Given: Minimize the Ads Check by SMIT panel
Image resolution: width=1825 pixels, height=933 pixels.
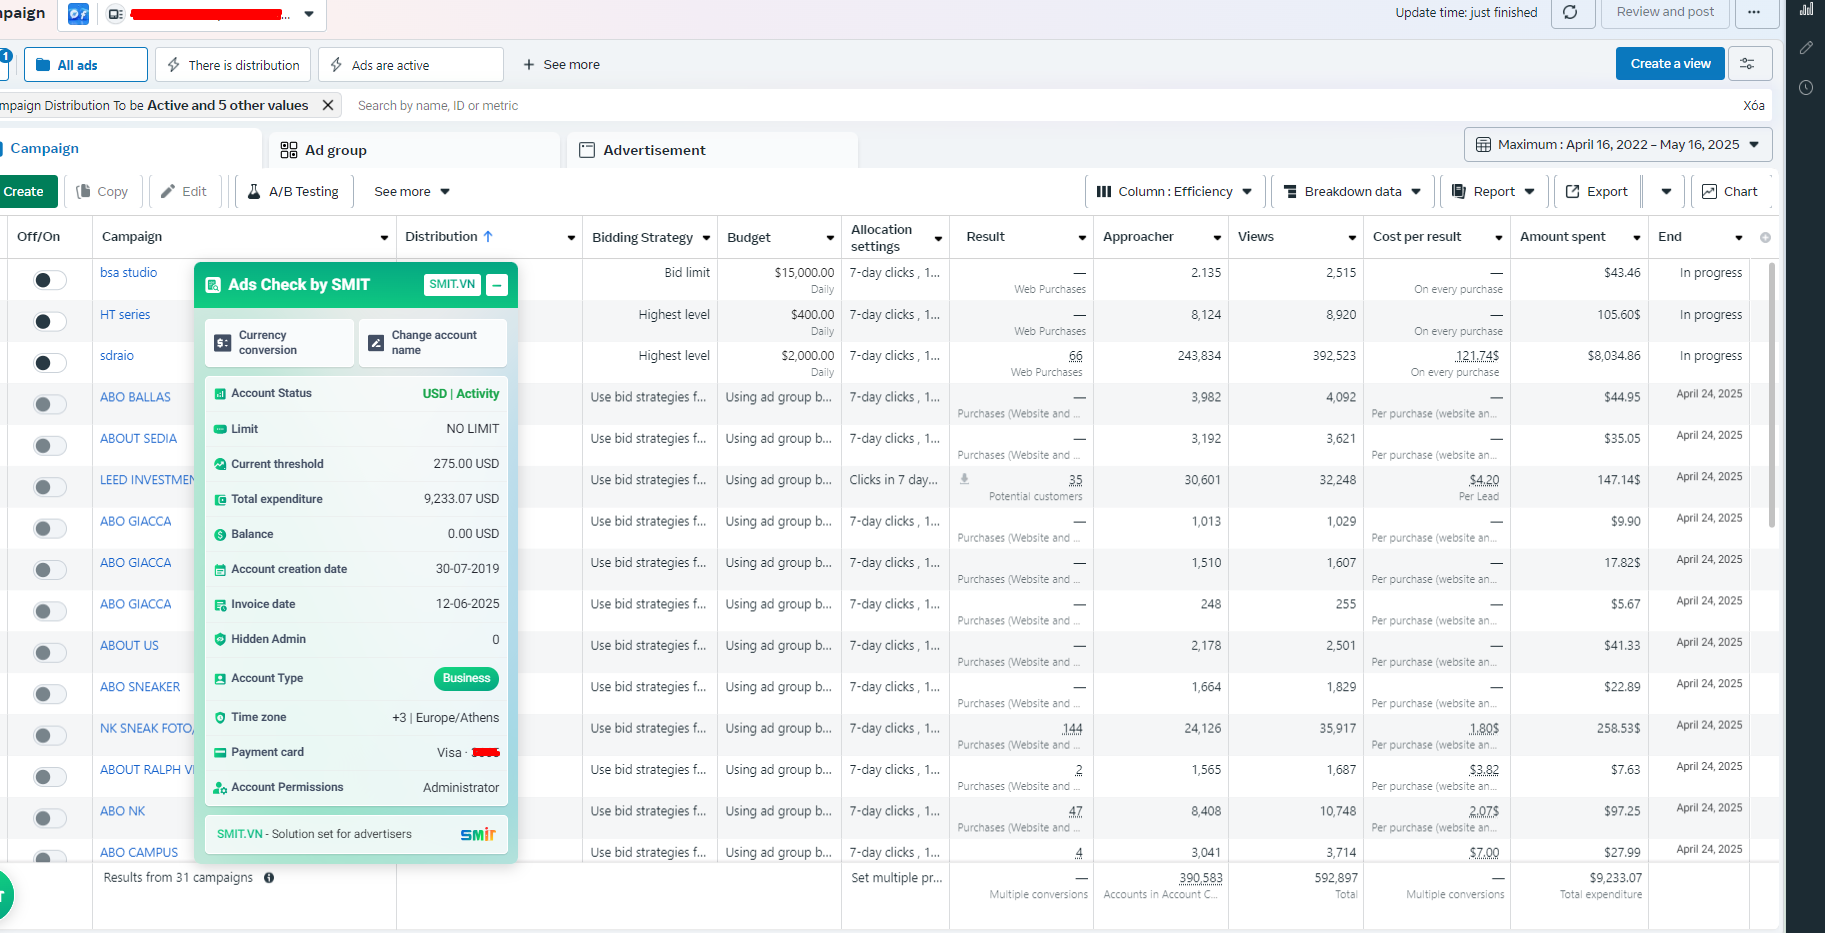Looking at the screenshot, I should 497,285.
